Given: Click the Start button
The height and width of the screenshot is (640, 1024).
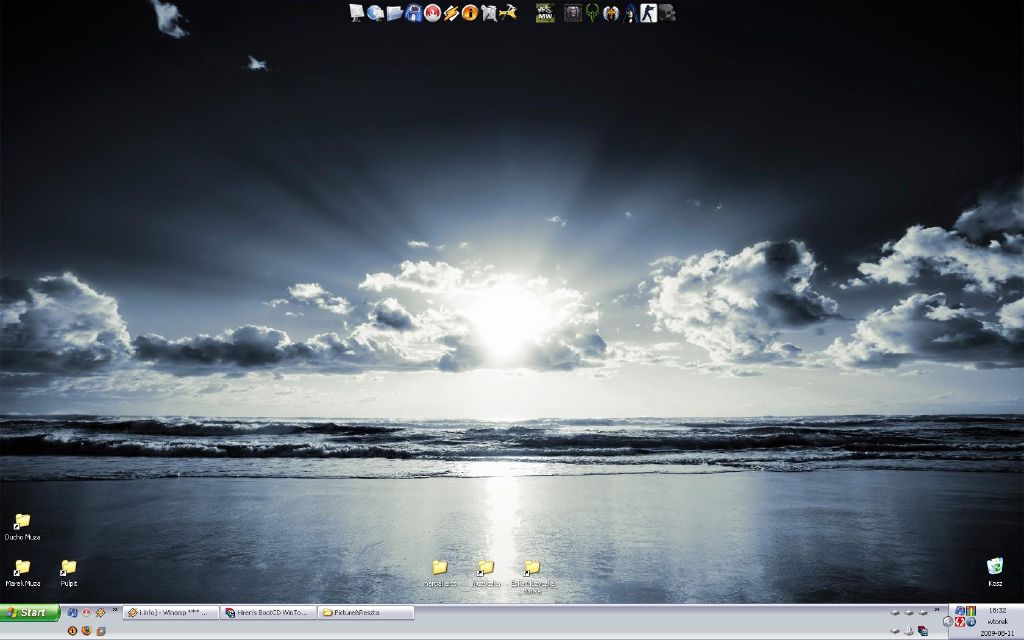Looking at the screenshot, I should tap(30, 612).
